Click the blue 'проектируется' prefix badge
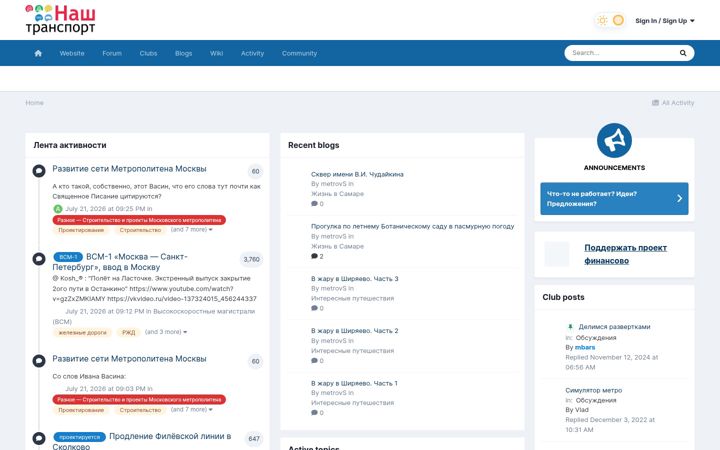This screenshot has width=720, height=450. tap(79, 437)
